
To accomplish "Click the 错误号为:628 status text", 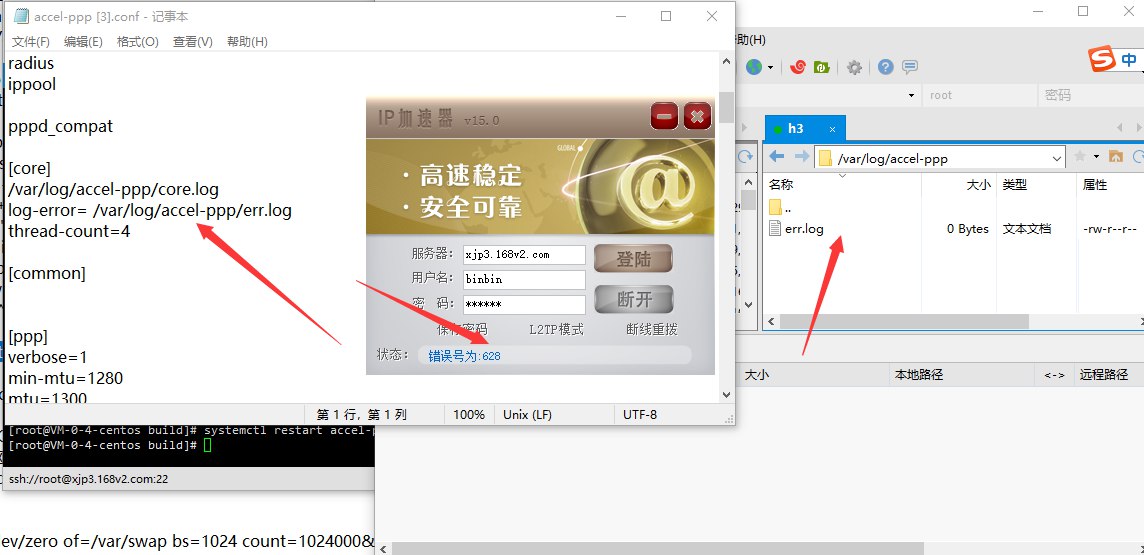I will [464, 356].
